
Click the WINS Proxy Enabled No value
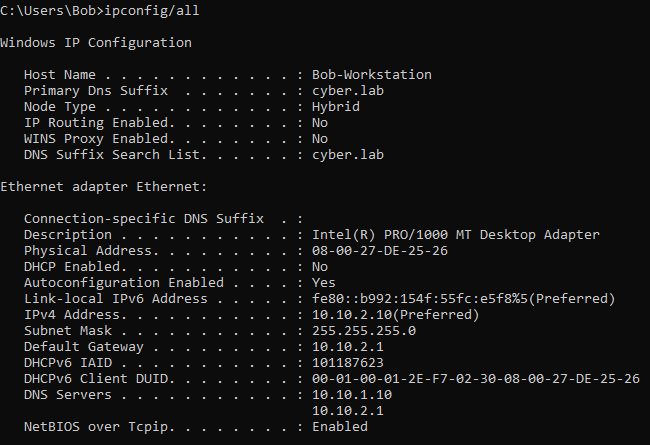tap(320, 139)
